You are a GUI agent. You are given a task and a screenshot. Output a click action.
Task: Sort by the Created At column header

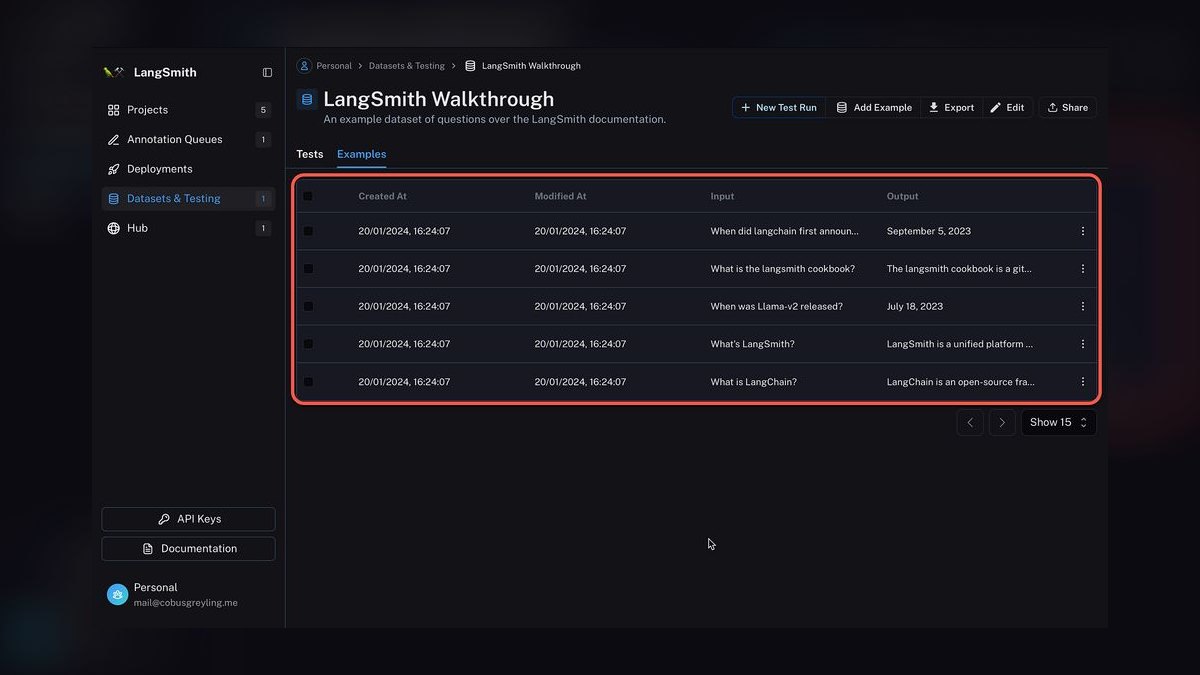coord(383,196)
